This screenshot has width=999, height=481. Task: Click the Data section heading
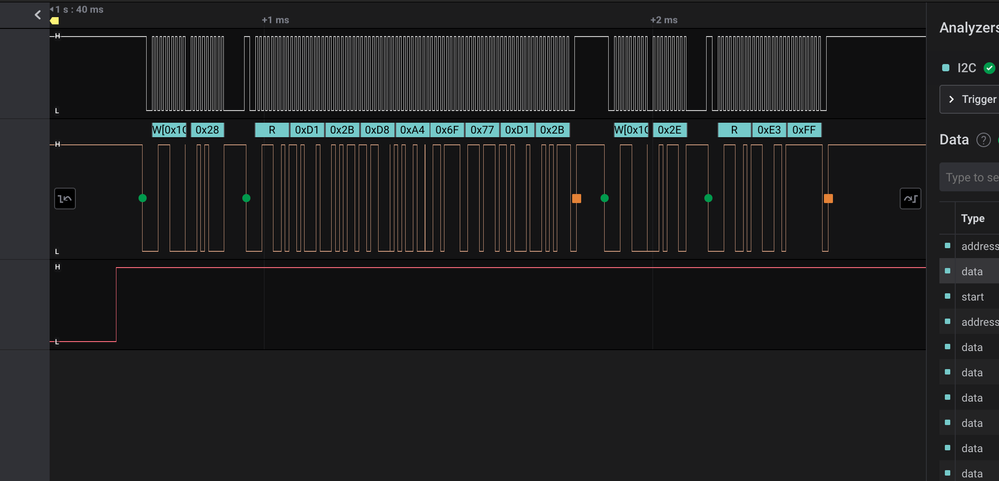pos(954,140)
